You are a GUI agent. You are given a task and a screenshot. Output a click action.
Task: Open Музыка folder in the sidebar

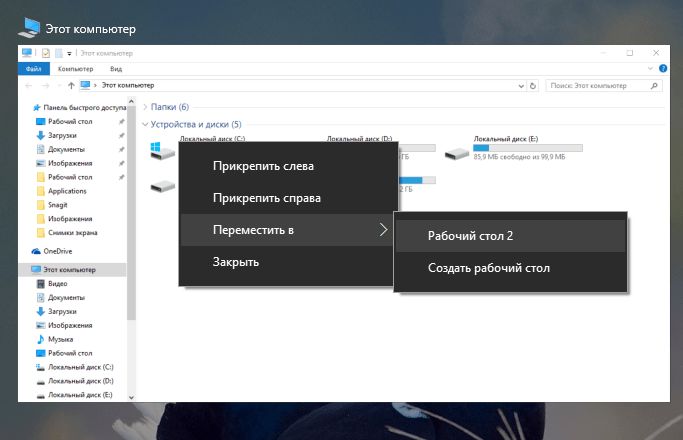click(x=58, y=339)
